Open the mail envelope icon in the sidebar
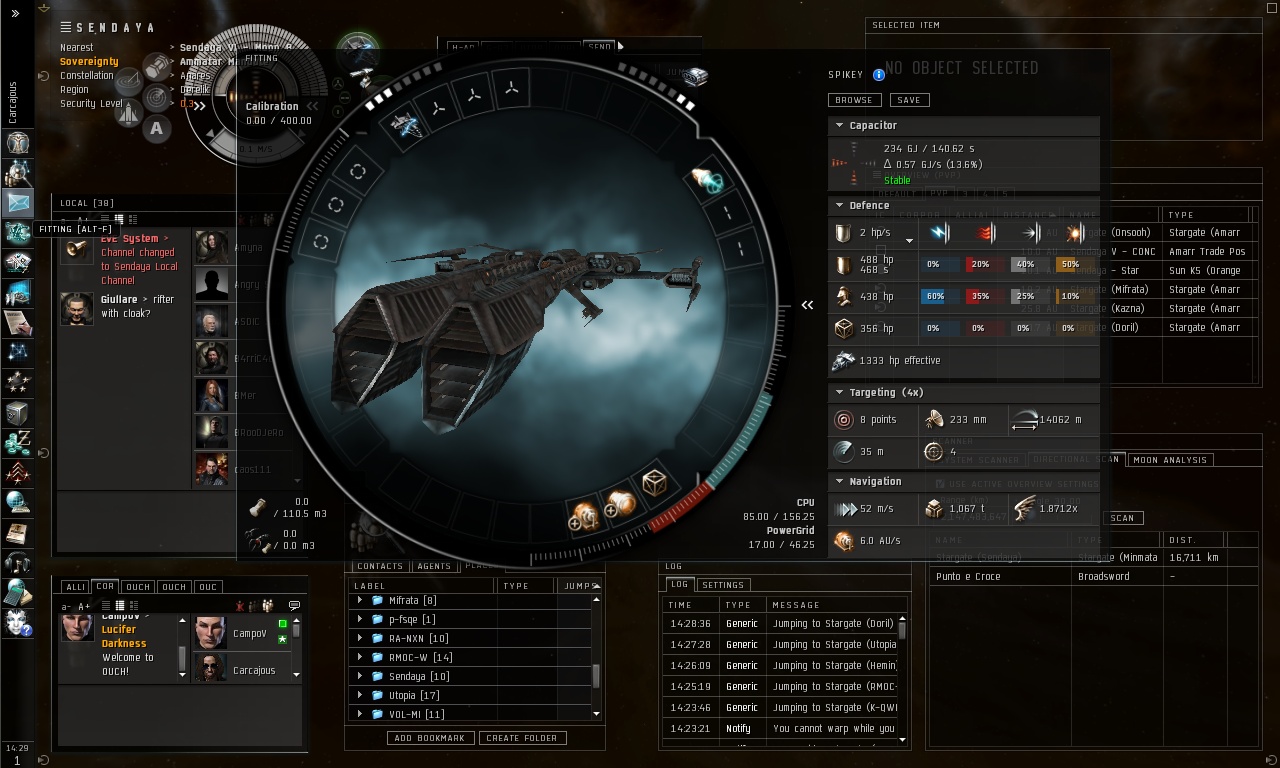Viewport: 1280px width, 768px height. point(18,203)
